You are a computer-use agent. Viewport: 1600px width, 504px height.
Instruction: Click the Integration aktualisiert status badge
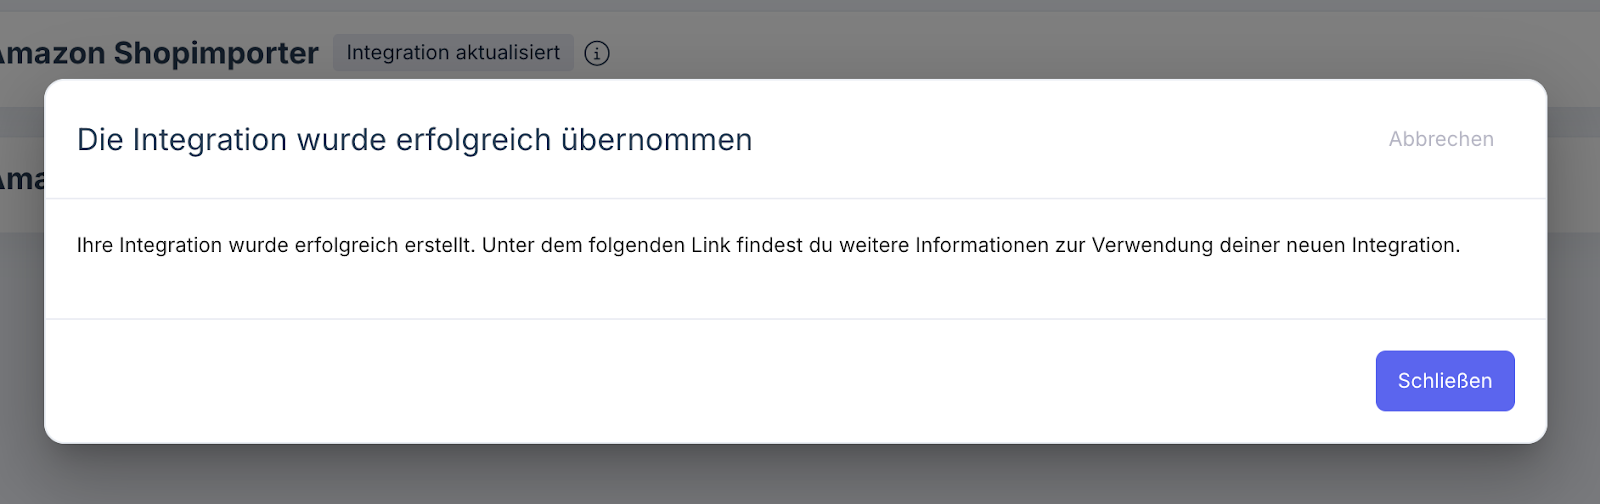[x=453, y=53]
